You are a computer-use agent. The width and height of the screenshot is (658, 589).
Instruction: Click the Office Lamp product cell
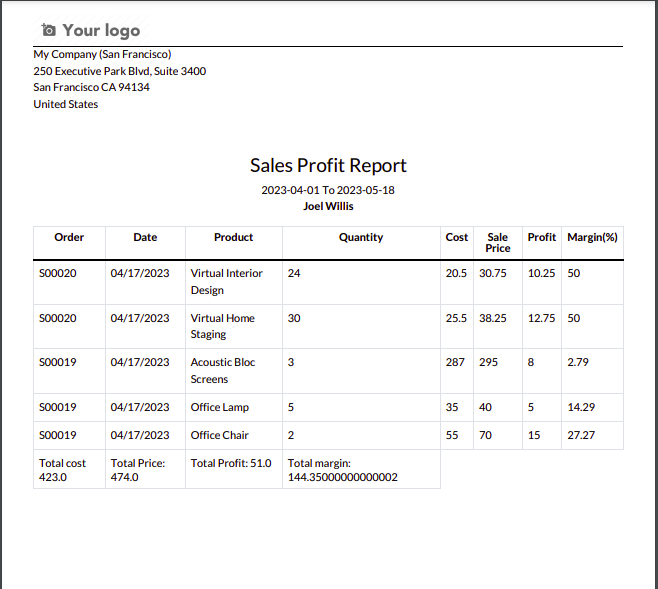click(220, 407)
